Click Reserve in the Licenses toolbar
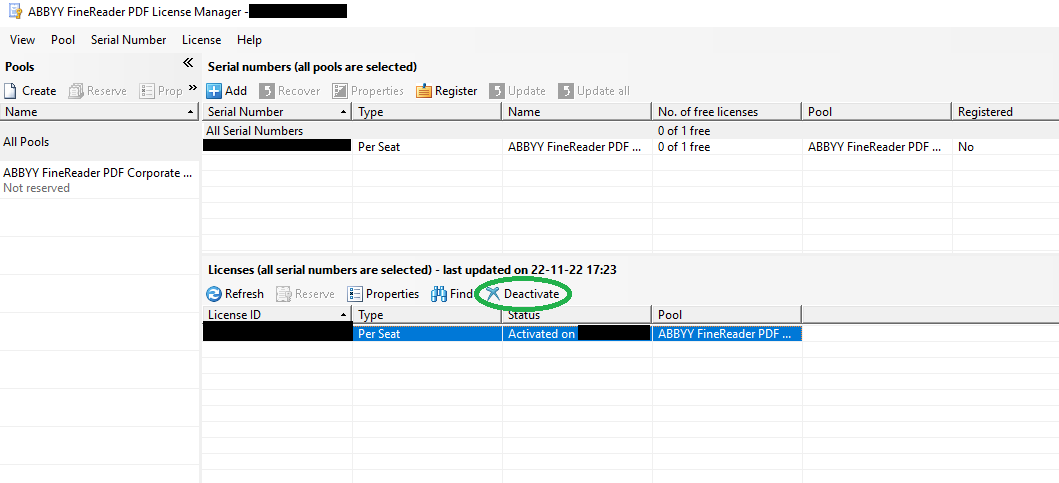 pos(306,294)
